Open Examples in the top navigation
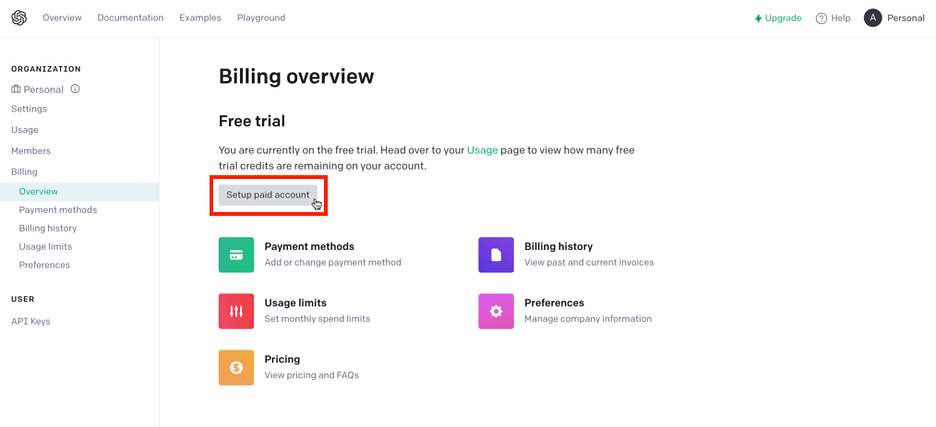 200,18
